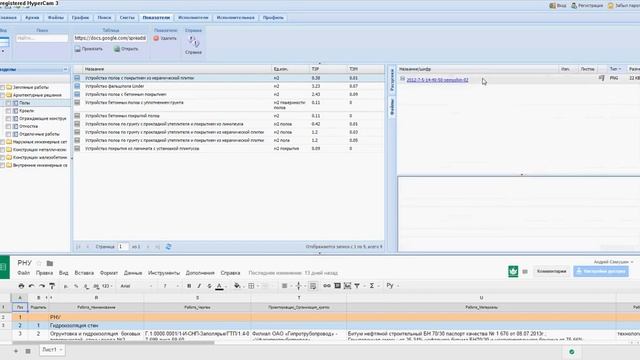Viewport: 640px width, 360px height.
Task: Click the Справка help icon in ribbon
Action: pyautogui.click(x=193, y=41)
